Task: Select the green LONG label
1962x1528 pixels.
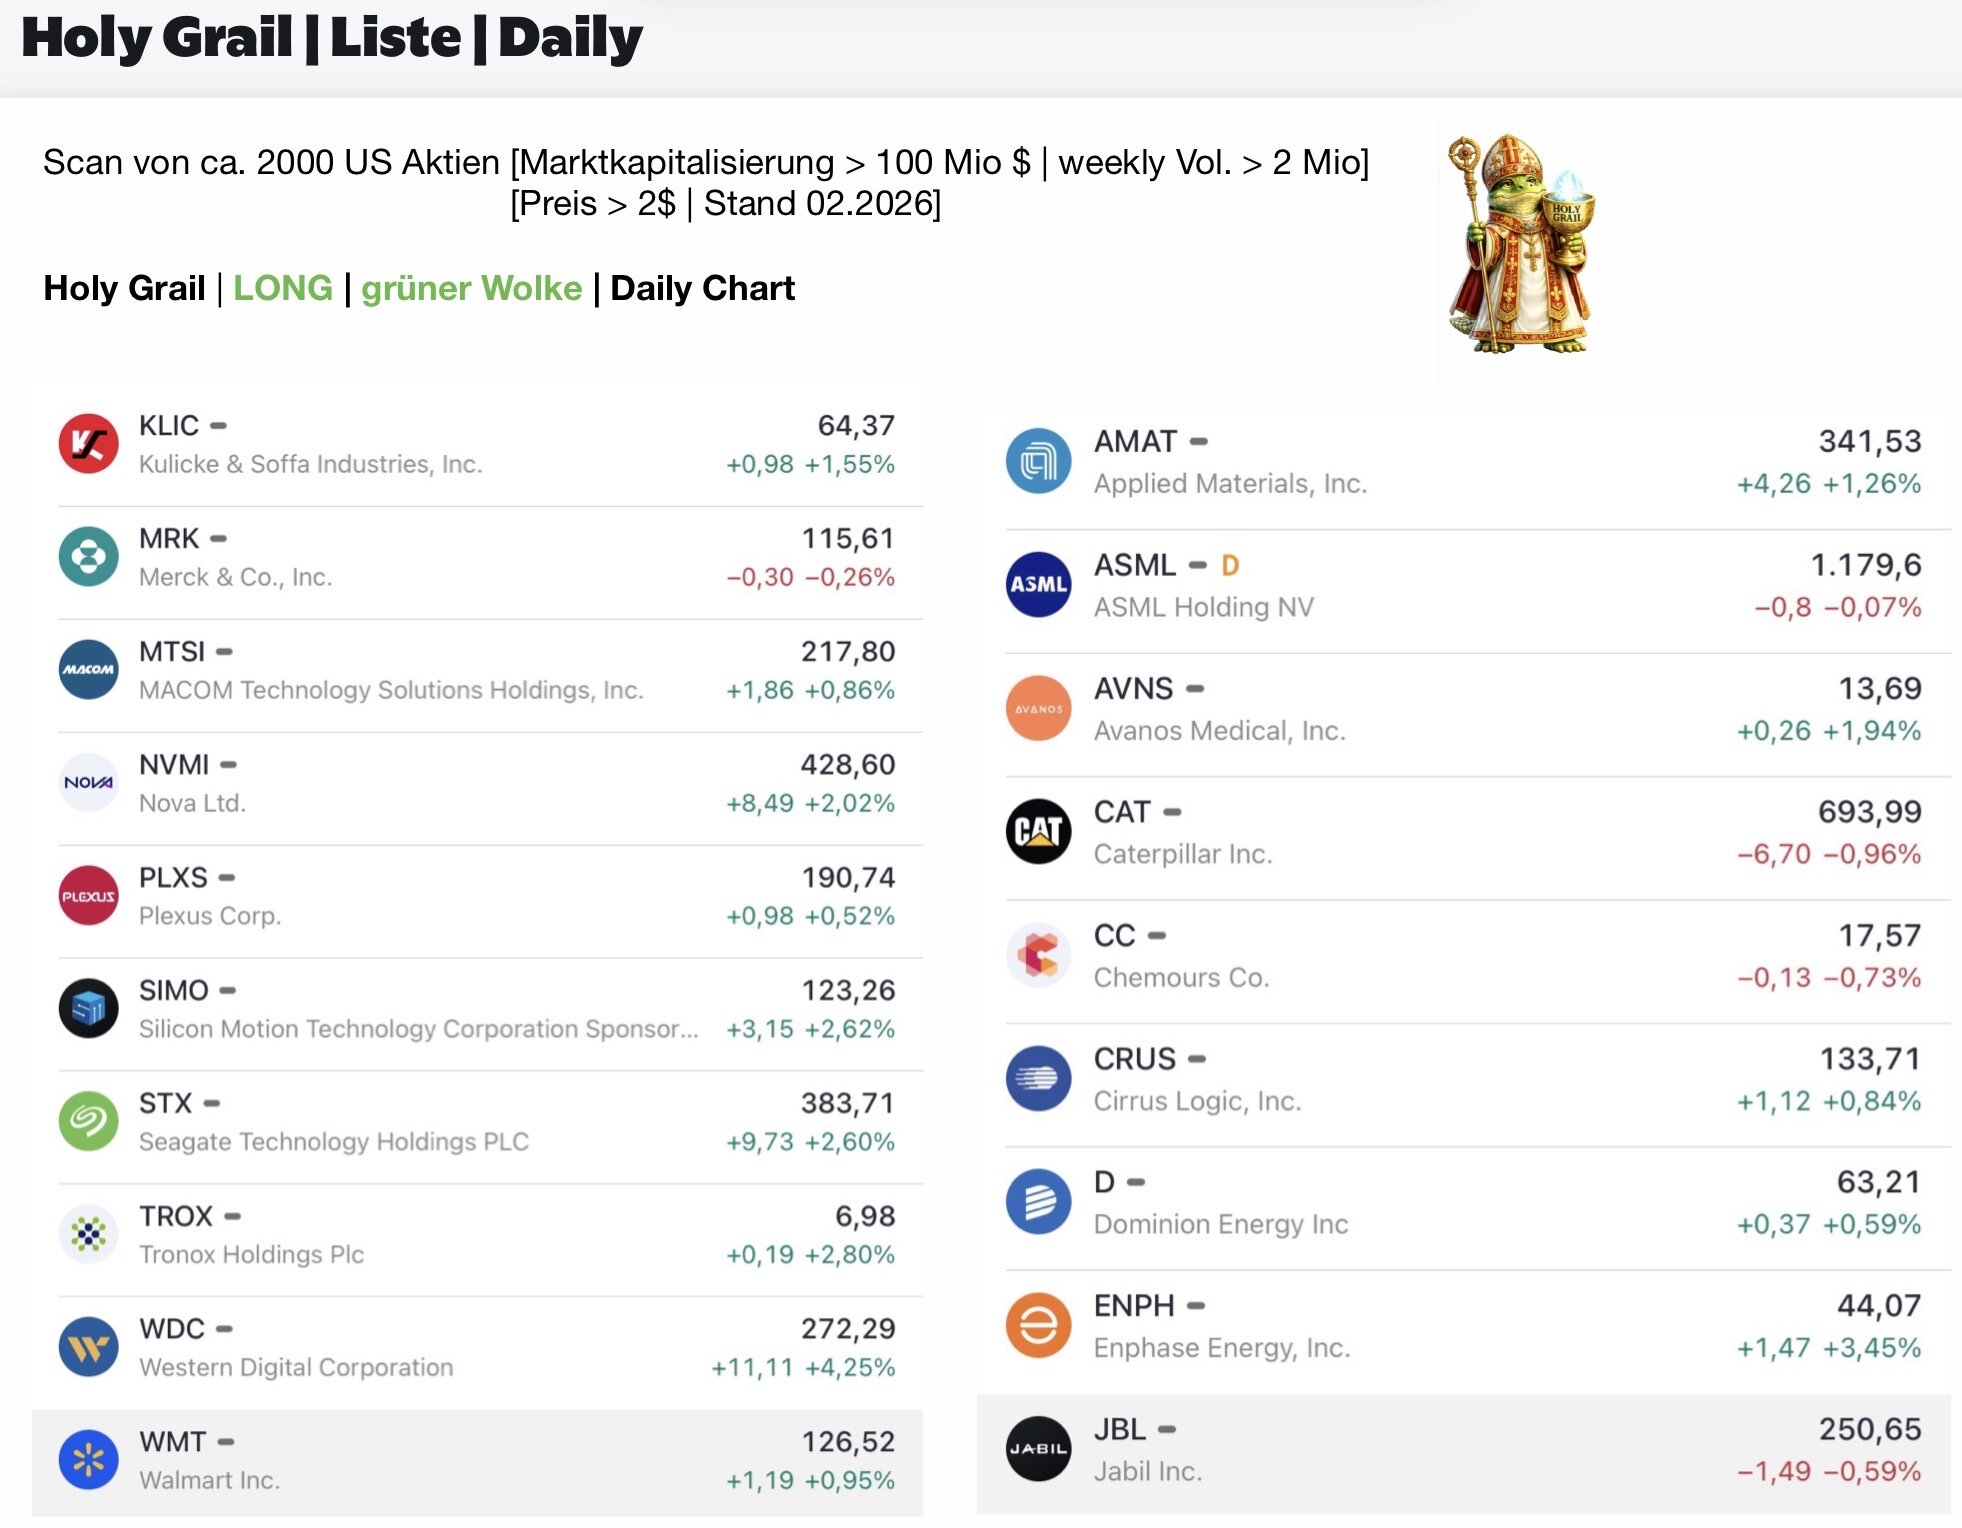Action: pyautogui.click(x=283, y=288)
